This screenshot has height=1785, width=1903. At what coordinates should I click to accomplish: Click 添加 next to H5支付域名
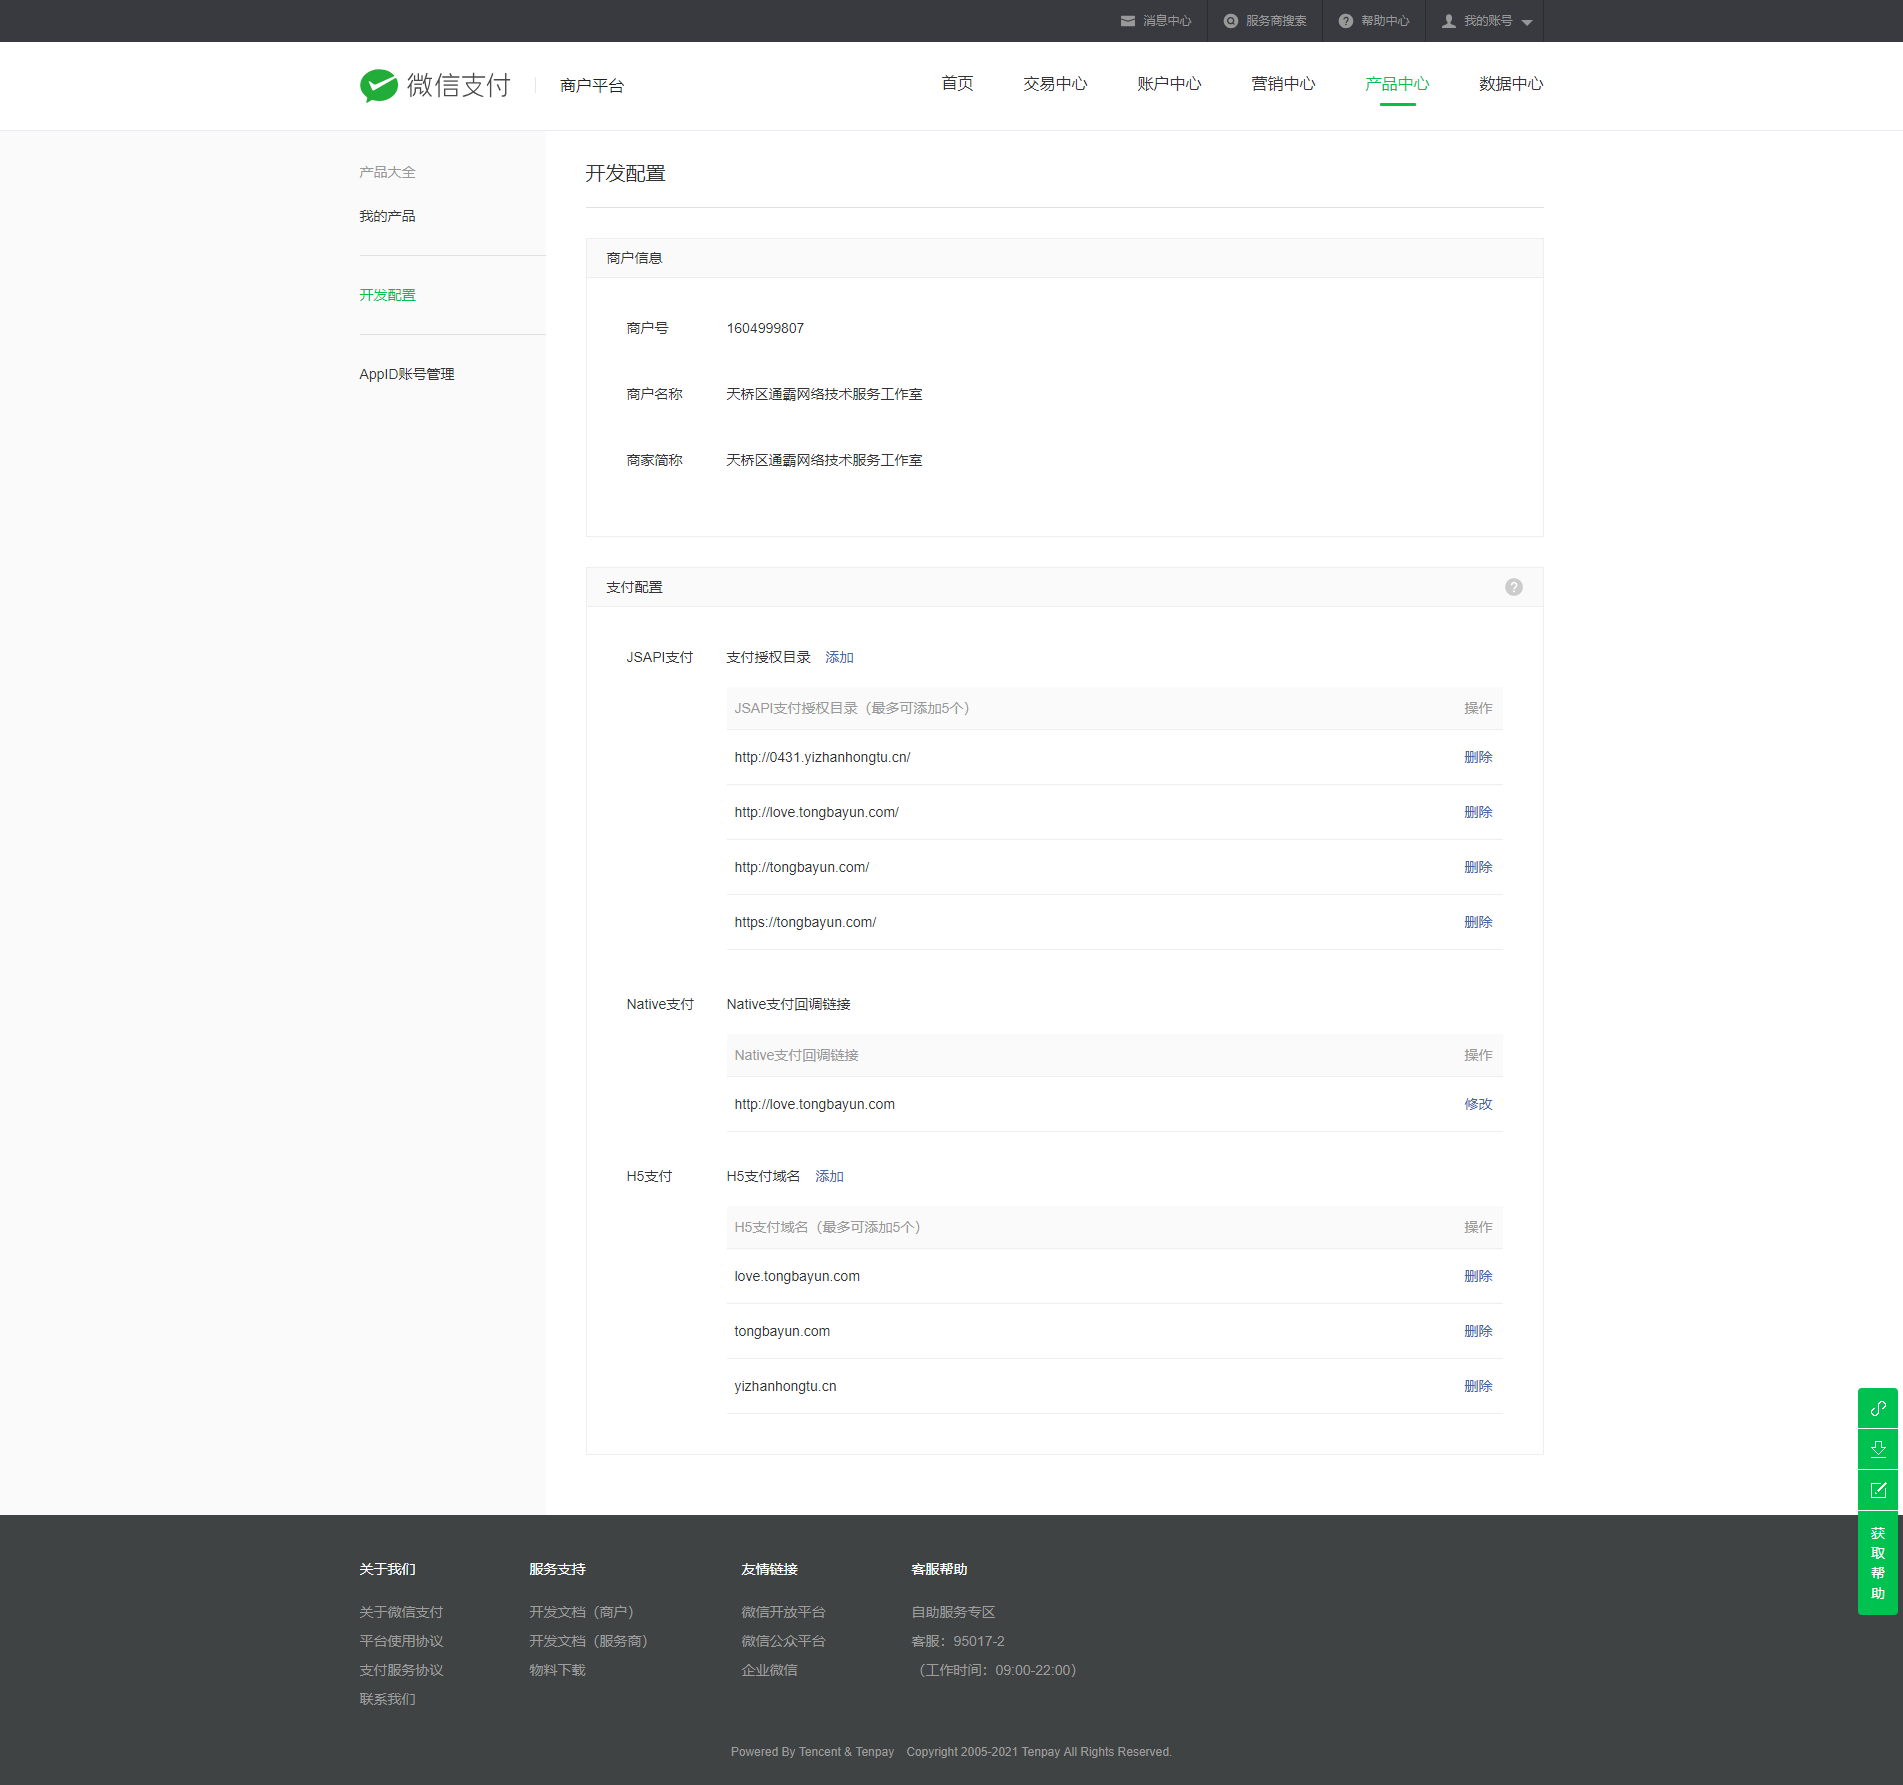829,1176
